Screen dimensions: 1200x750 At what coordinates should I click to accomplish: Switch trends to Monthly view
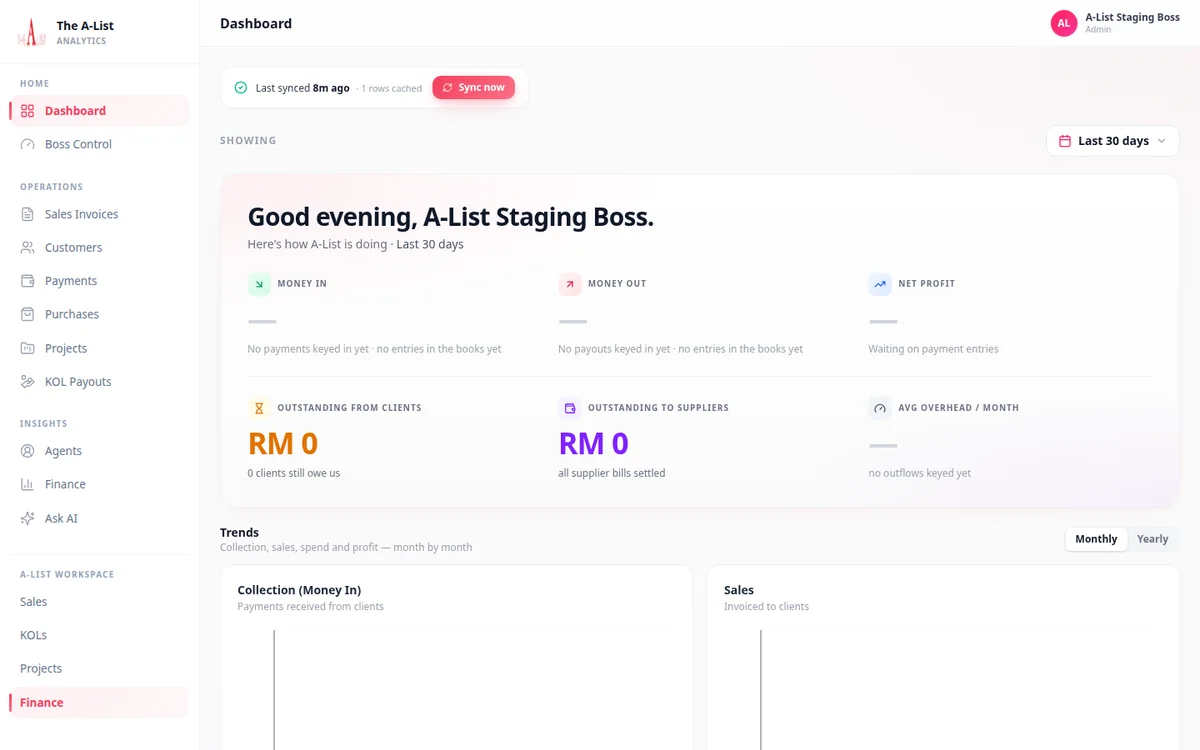(1096, 539)
